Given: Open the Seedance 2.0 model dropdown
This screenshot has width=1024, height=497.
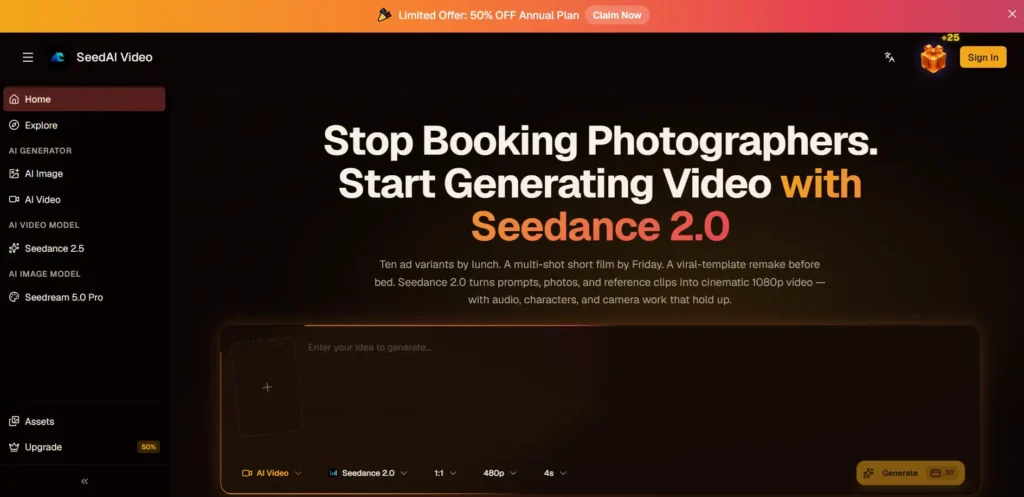Looking at the screenshot, I should (x=368, y=473).
